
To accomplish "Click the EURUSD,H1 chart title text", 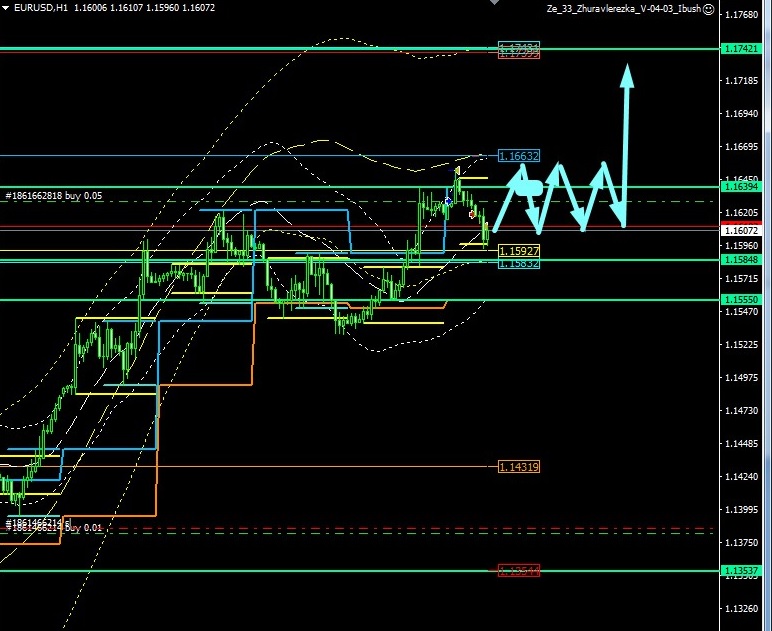I will pos(34,9).
